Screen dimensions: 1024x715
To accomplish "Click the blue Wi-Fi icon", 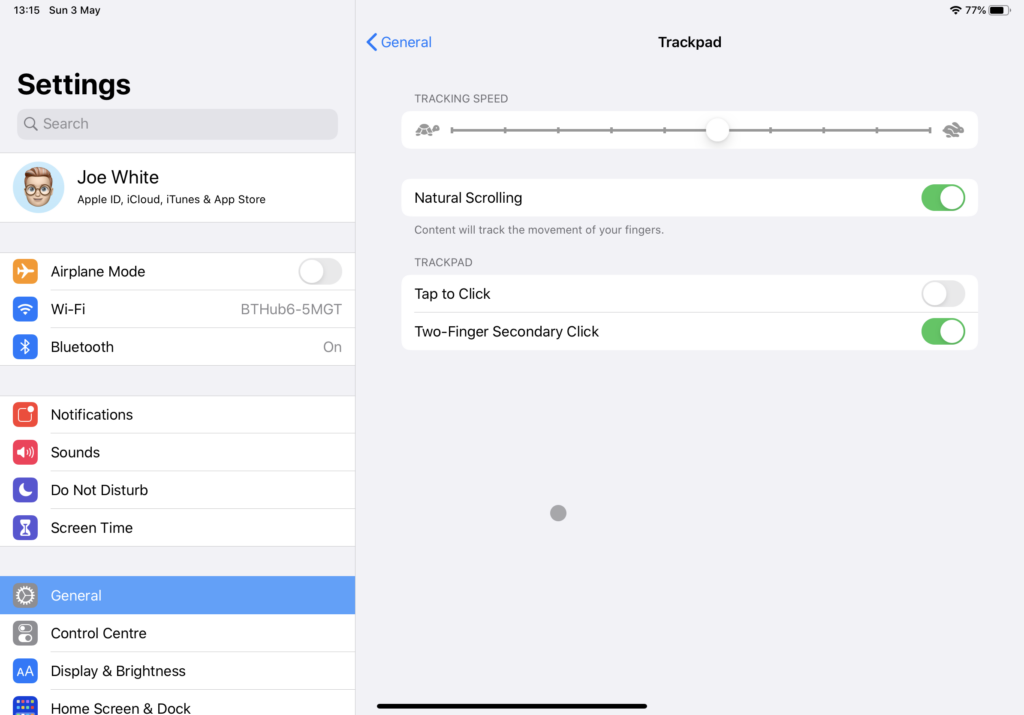I will 25,309.
